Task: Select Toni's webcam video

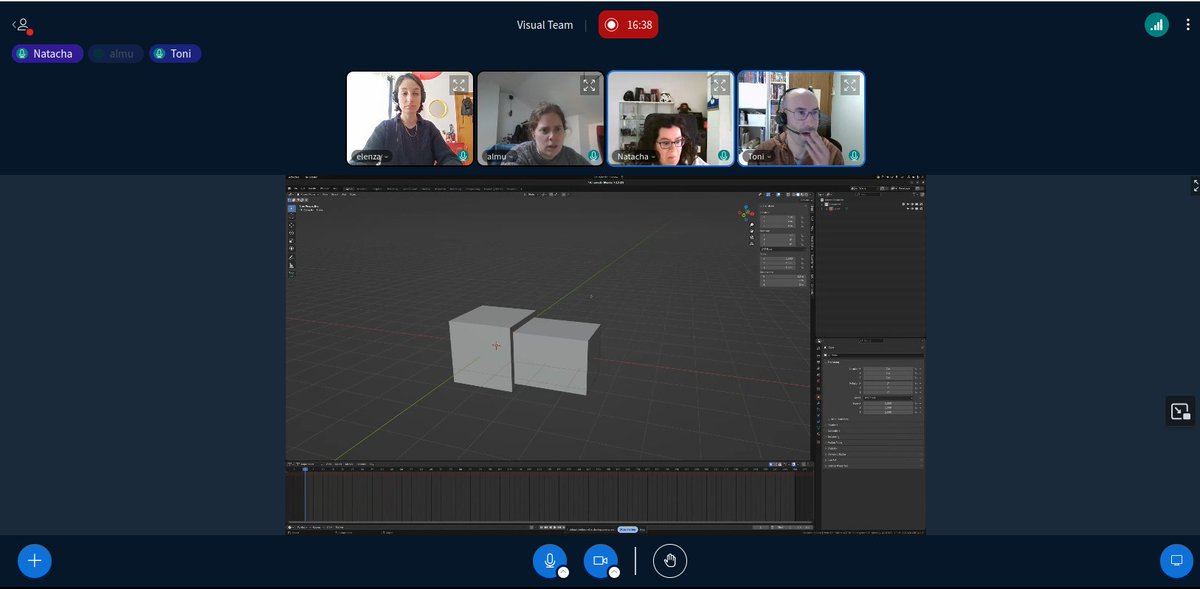Action: (x=801, y=118)
